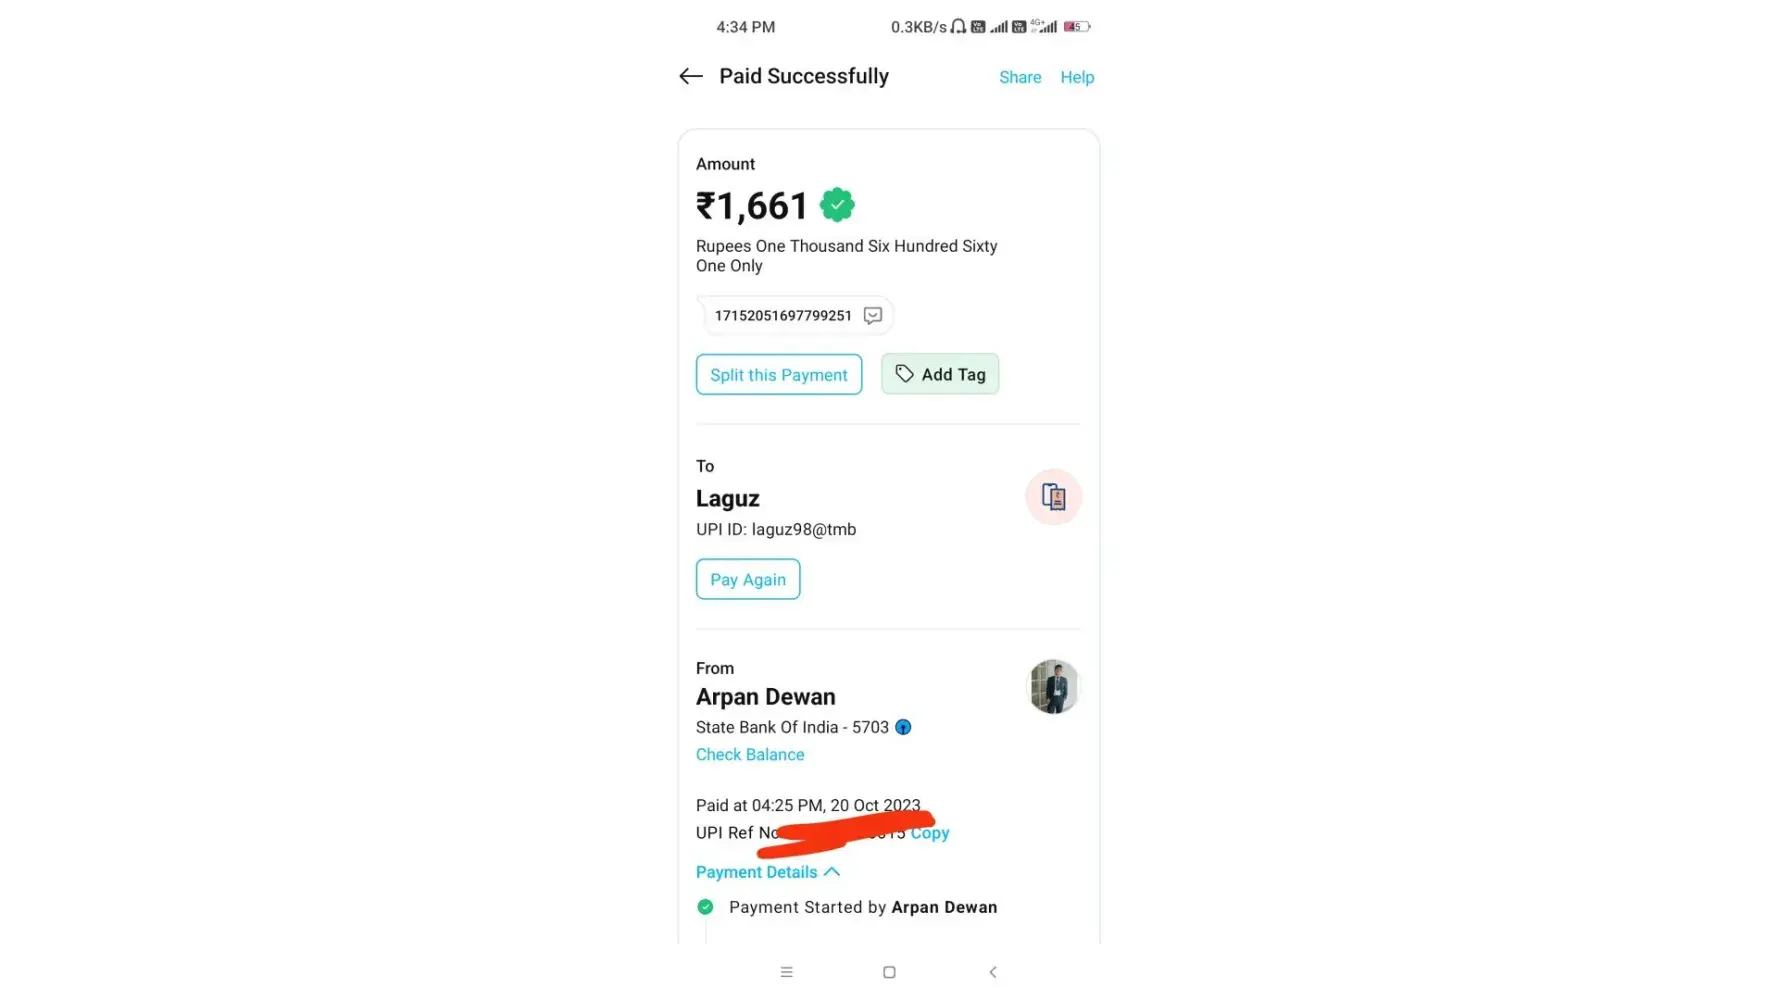Tap the Android home square button
1778x1000 pixels.
click(x=889, y=972)
